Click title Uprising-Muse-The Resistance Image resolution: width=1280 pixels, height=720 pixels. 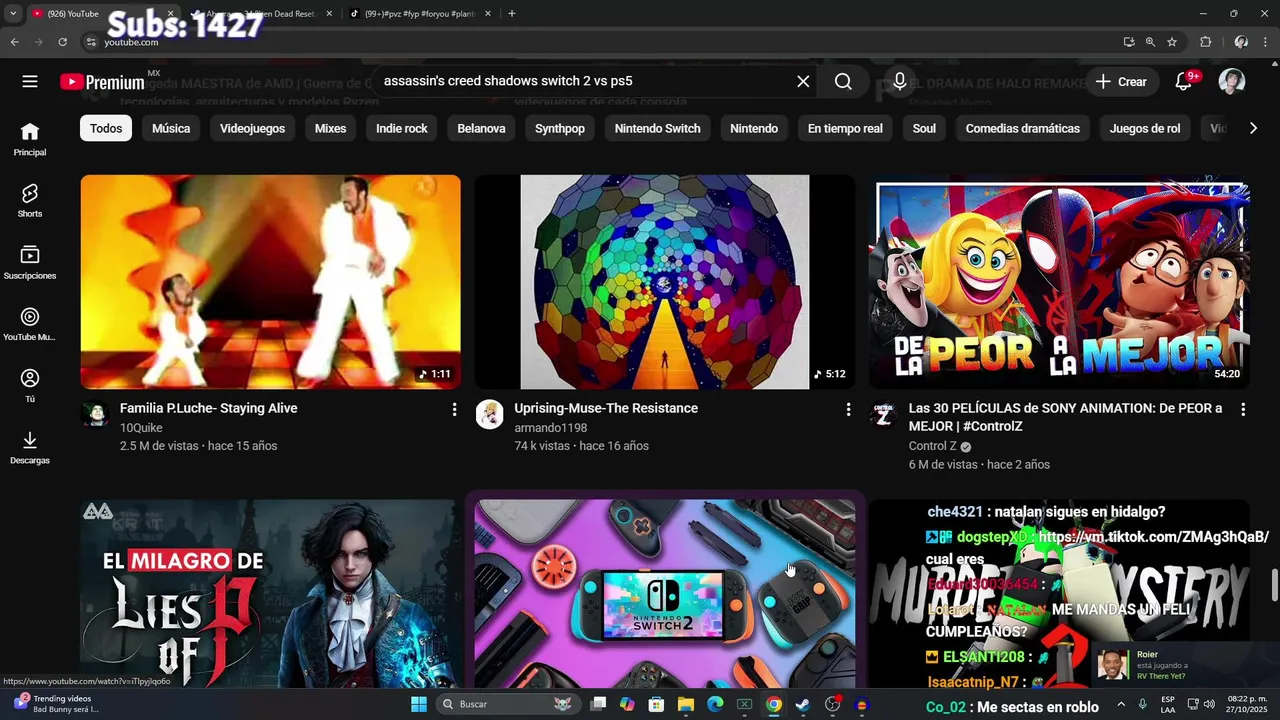pos(606,408)
